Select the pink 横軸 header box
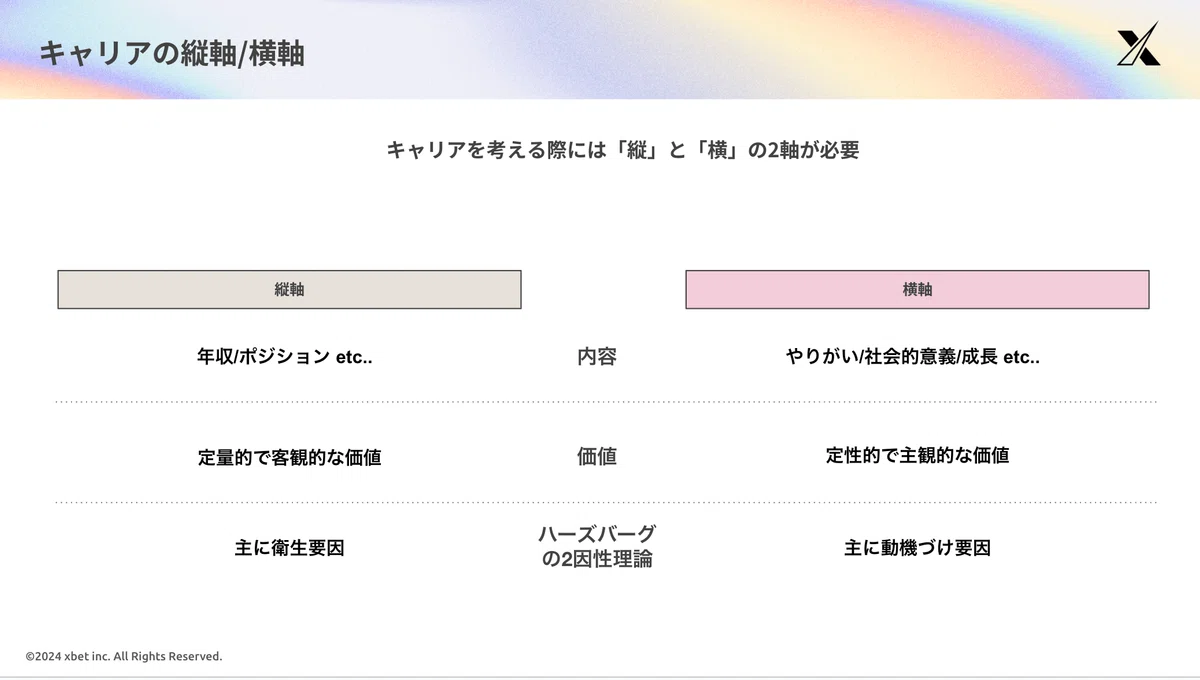The image size is (1200, 680). (x=917, y=289)
